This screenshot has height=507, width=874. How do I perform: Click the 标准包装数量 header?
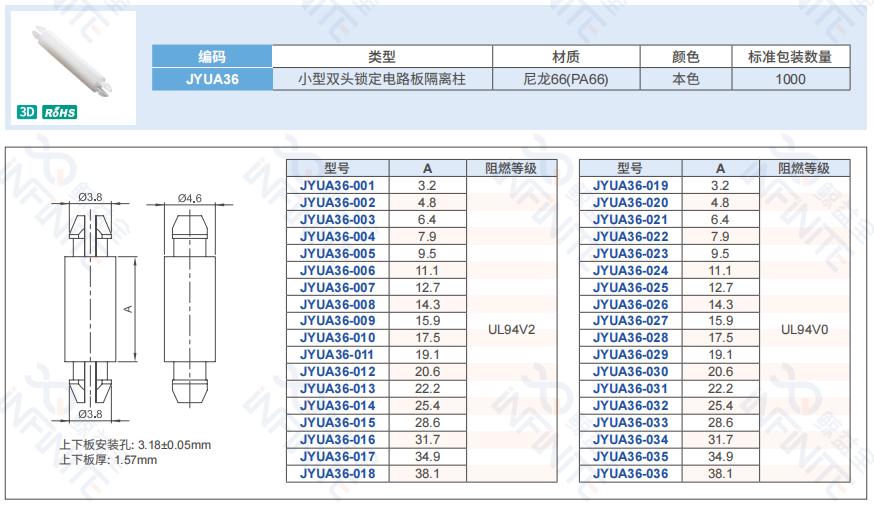[x=790, y=57]
